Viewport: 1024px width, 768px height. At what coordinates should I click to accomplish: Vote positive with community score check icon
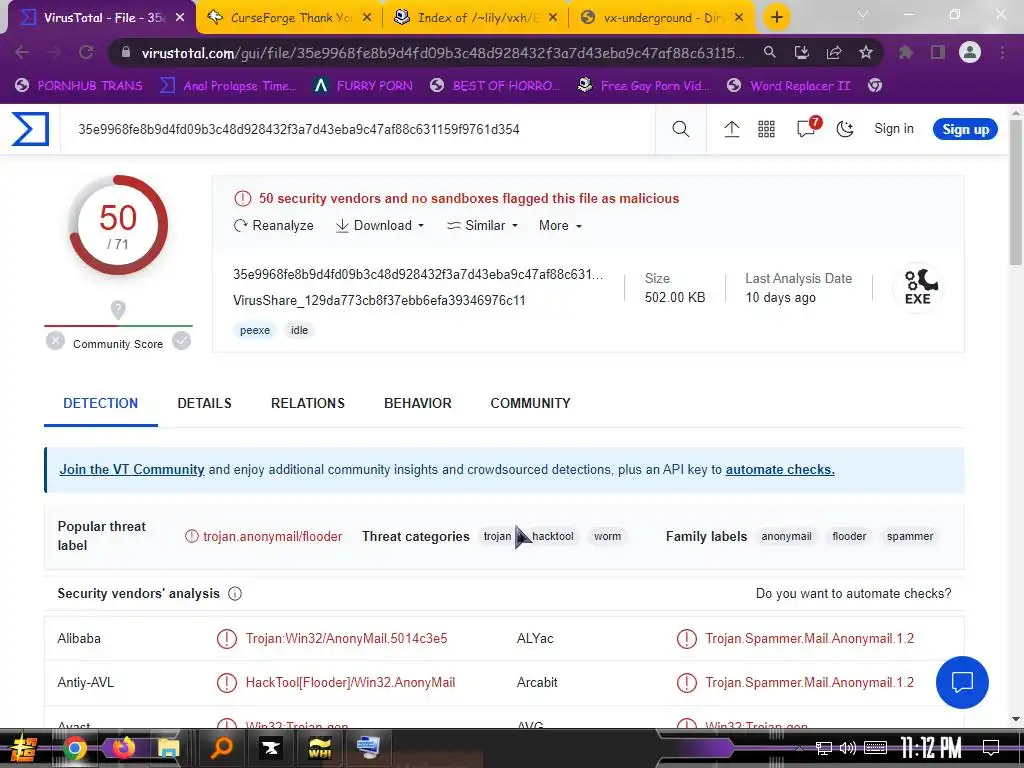click(182, 340)
